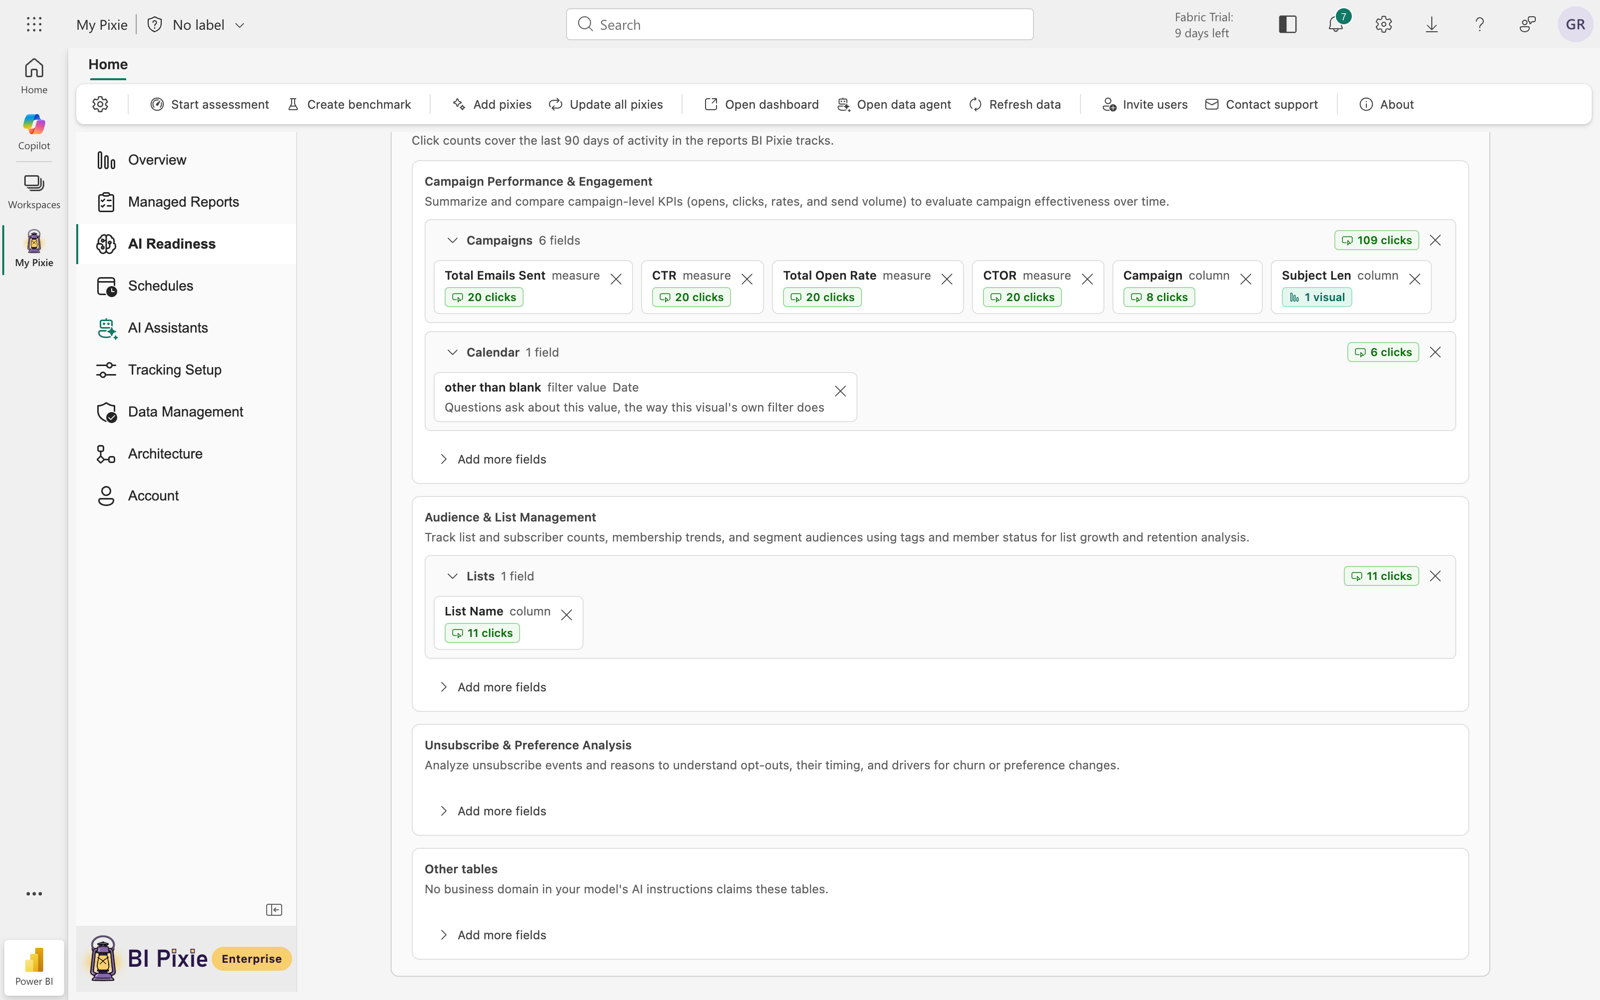Screen dimensions: 1600x1000
Task: Click Add pixies in toolbar
Action: pyautogui.click(x=492, y=104)
